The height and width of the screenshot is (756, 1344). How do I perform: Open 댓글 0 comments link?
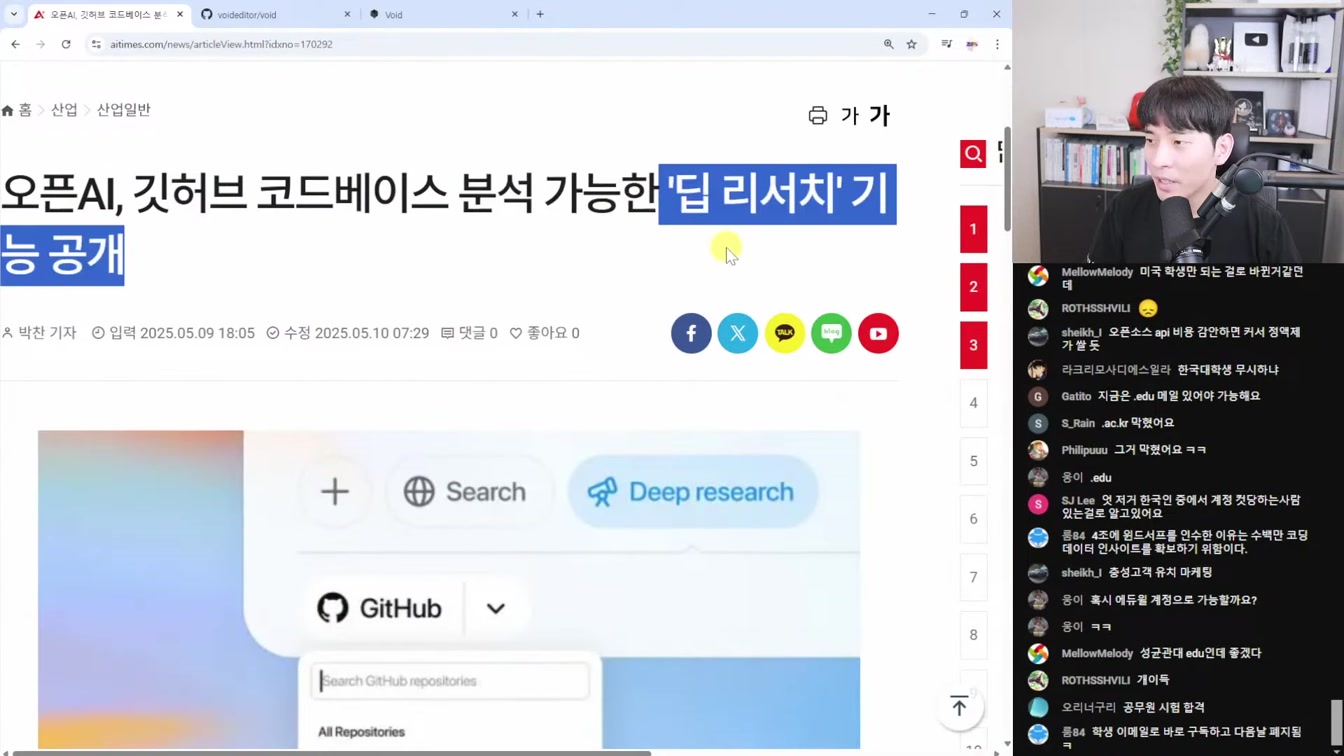tap(469, 333)
